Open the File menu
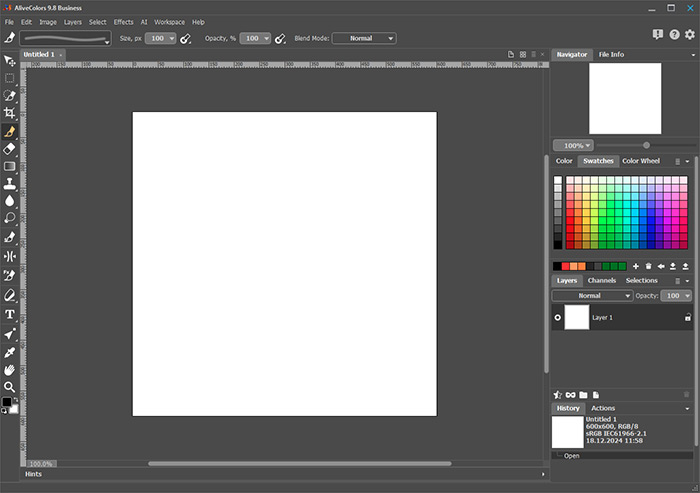Screen dimensions: 700x493 9,22
